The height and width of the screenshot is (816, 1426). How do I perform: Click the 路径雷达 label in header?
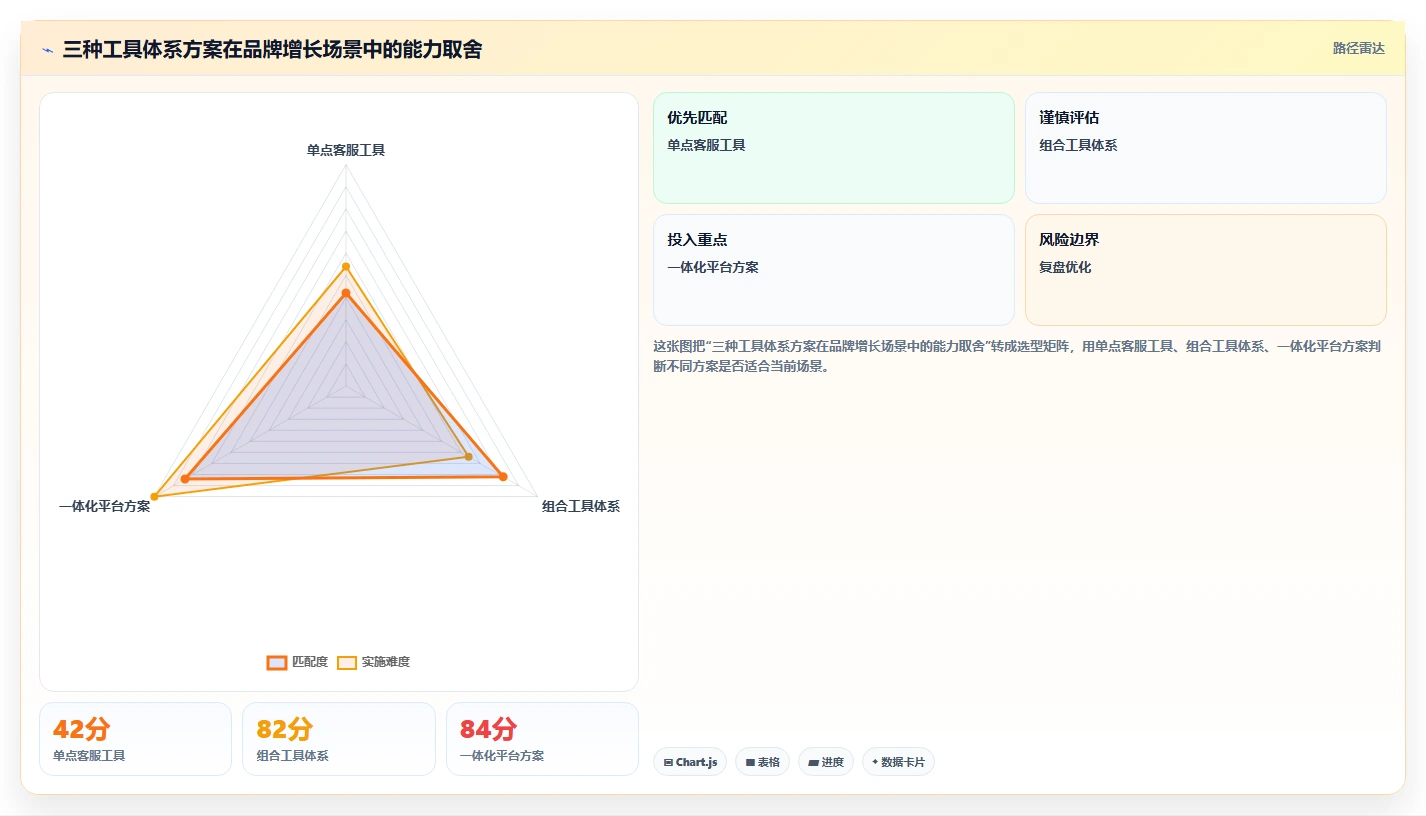click(x=1358, y=48)
